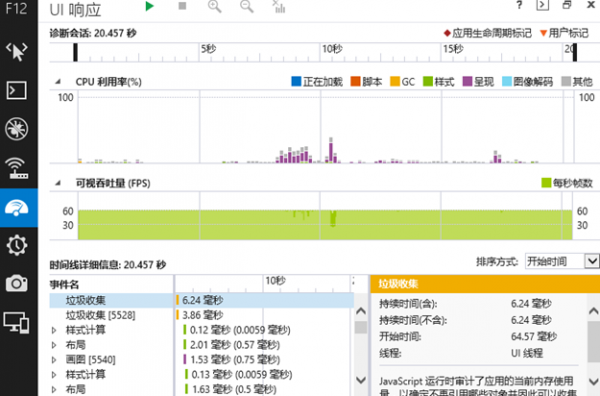This screenshot has width=600, height=396.
Task: Click the 10秒 mark on the top ruler
Action: click(332, 49)
